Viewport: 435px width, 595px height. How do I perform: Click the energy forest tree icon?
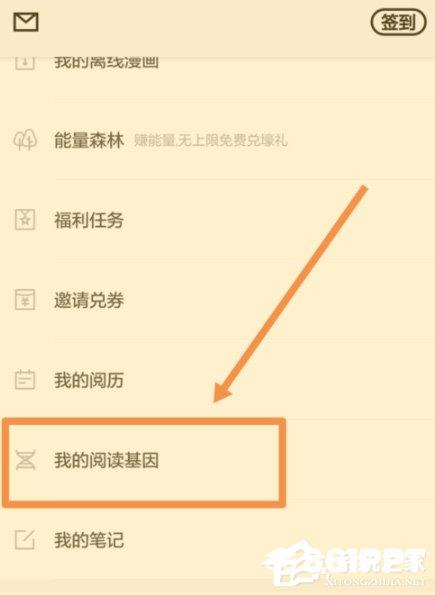pos(25,140)
